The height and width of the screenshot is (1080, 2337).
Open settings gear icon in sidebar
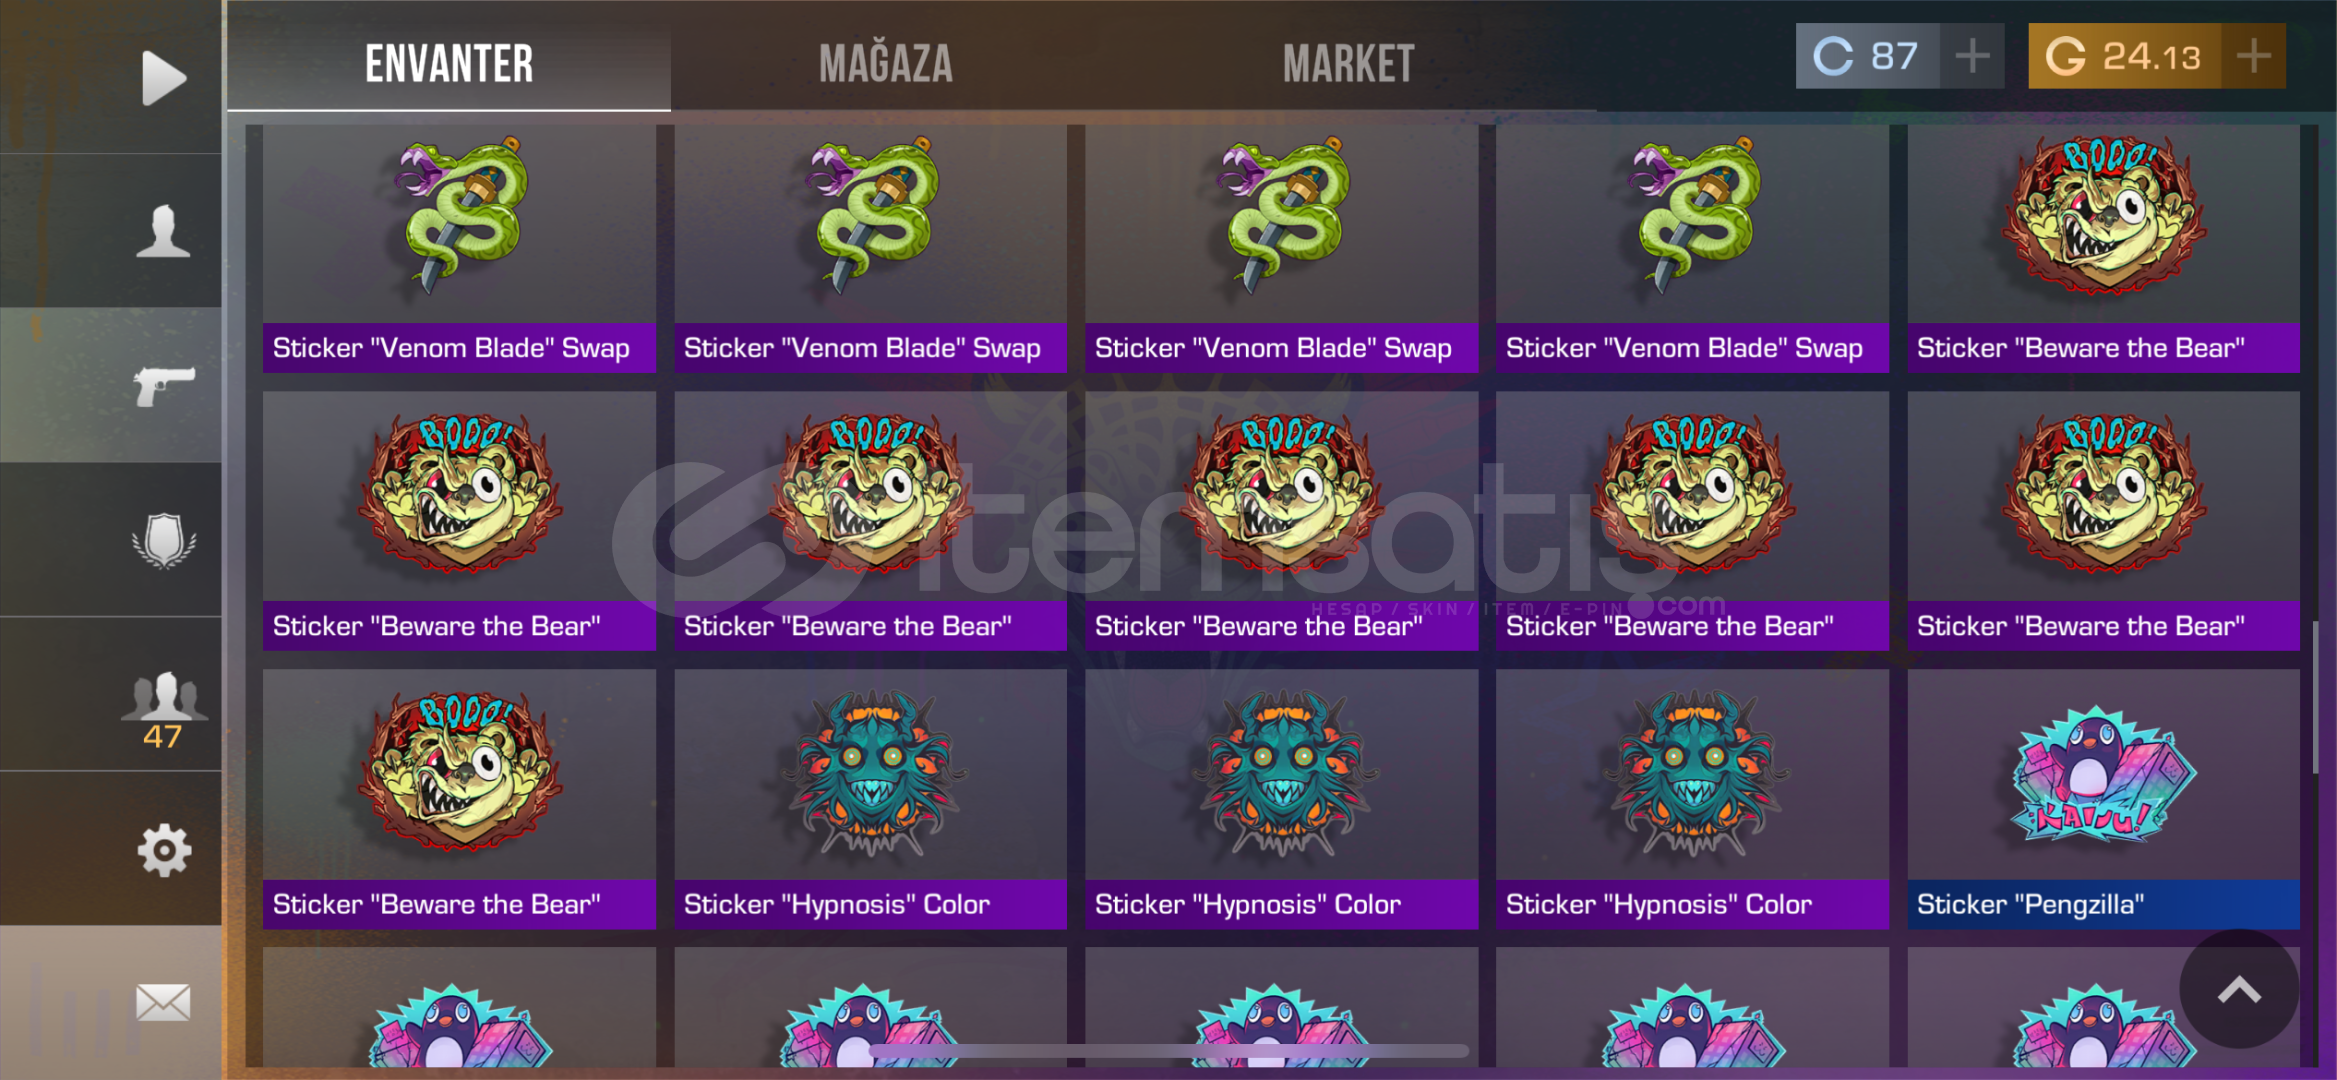pyautogui.click(x=164, y=850)
